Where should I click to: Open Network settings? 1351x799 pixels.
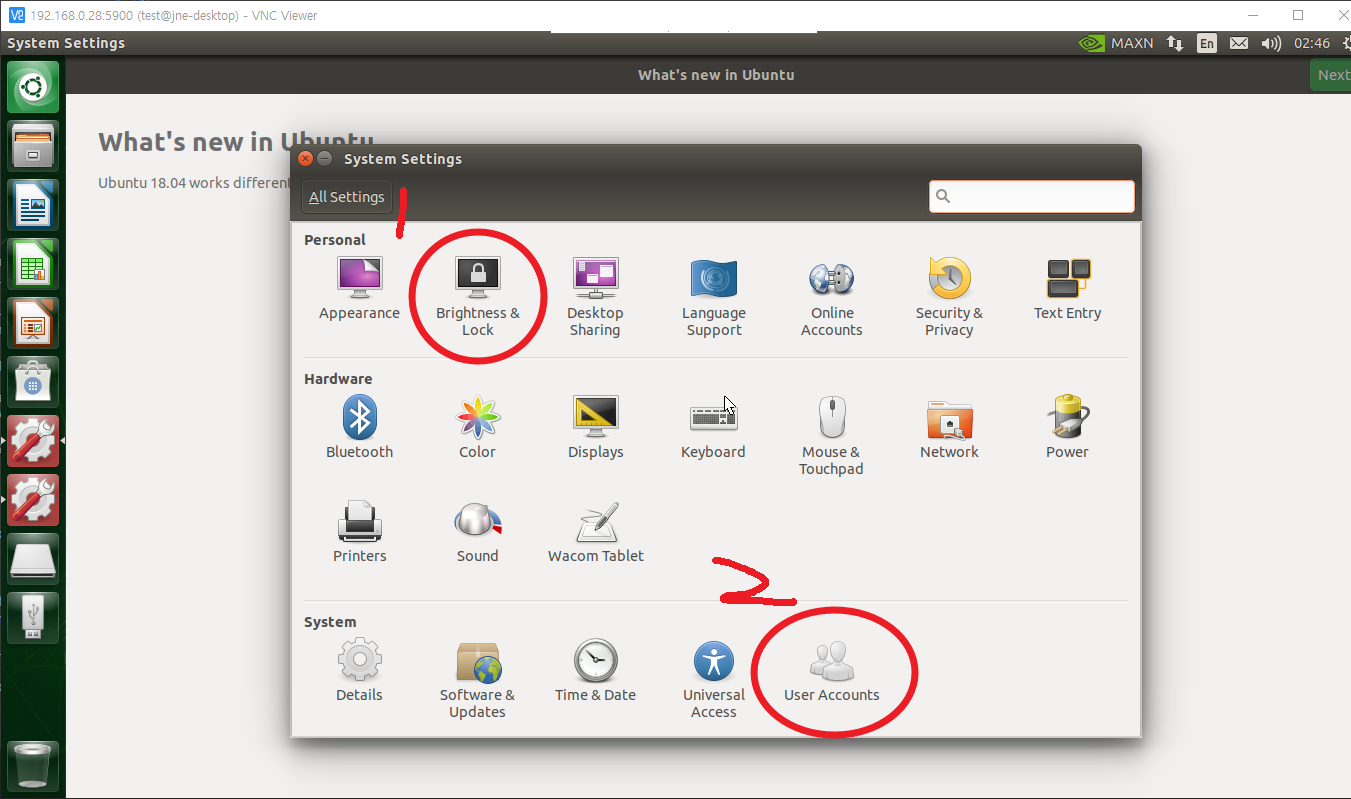[950, 428]
